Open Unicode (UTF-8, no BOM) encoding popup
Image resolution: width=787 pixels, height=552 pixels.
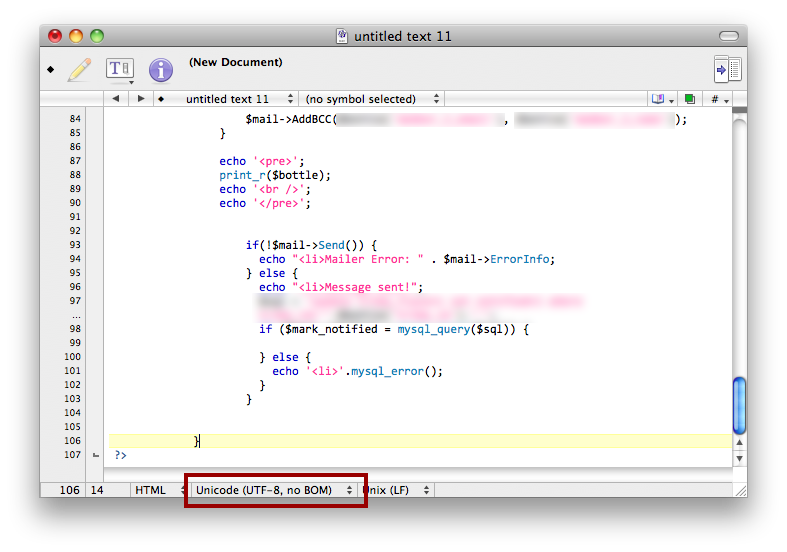pyautogui.click(x=274, y=490)
